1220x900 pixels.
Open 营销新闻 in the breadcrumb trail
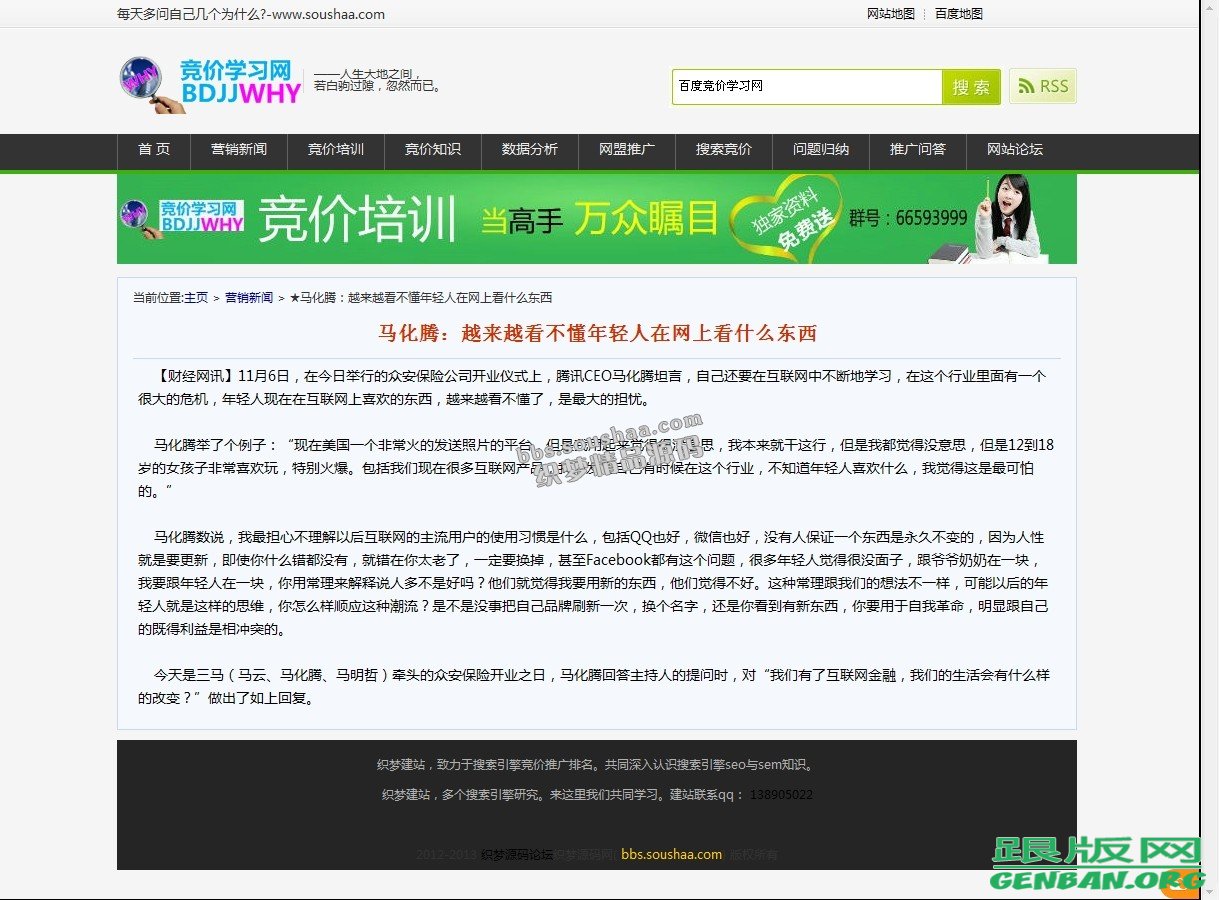(x=249, y=297)
